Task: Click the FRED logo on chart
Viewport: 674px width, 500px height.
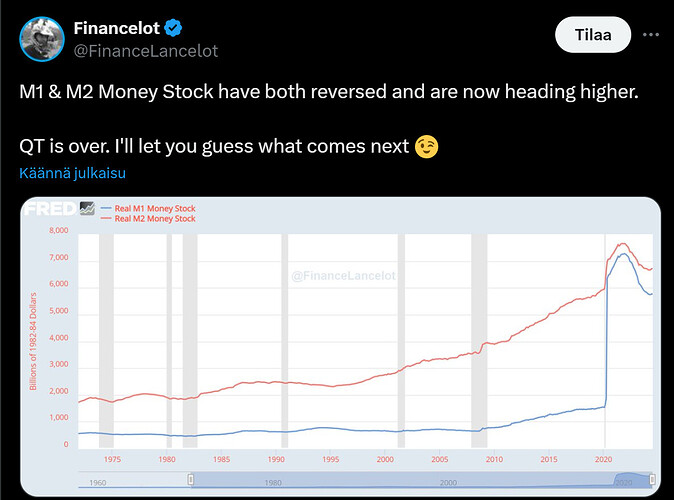Action: click(x=50, y=209)
